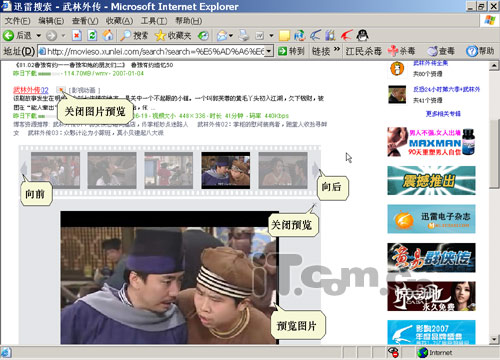The image size is (500, 360).
Task: Toggle image preview icon beside 武林外传02
Action: pyautogui.click(x=61, y=90)
